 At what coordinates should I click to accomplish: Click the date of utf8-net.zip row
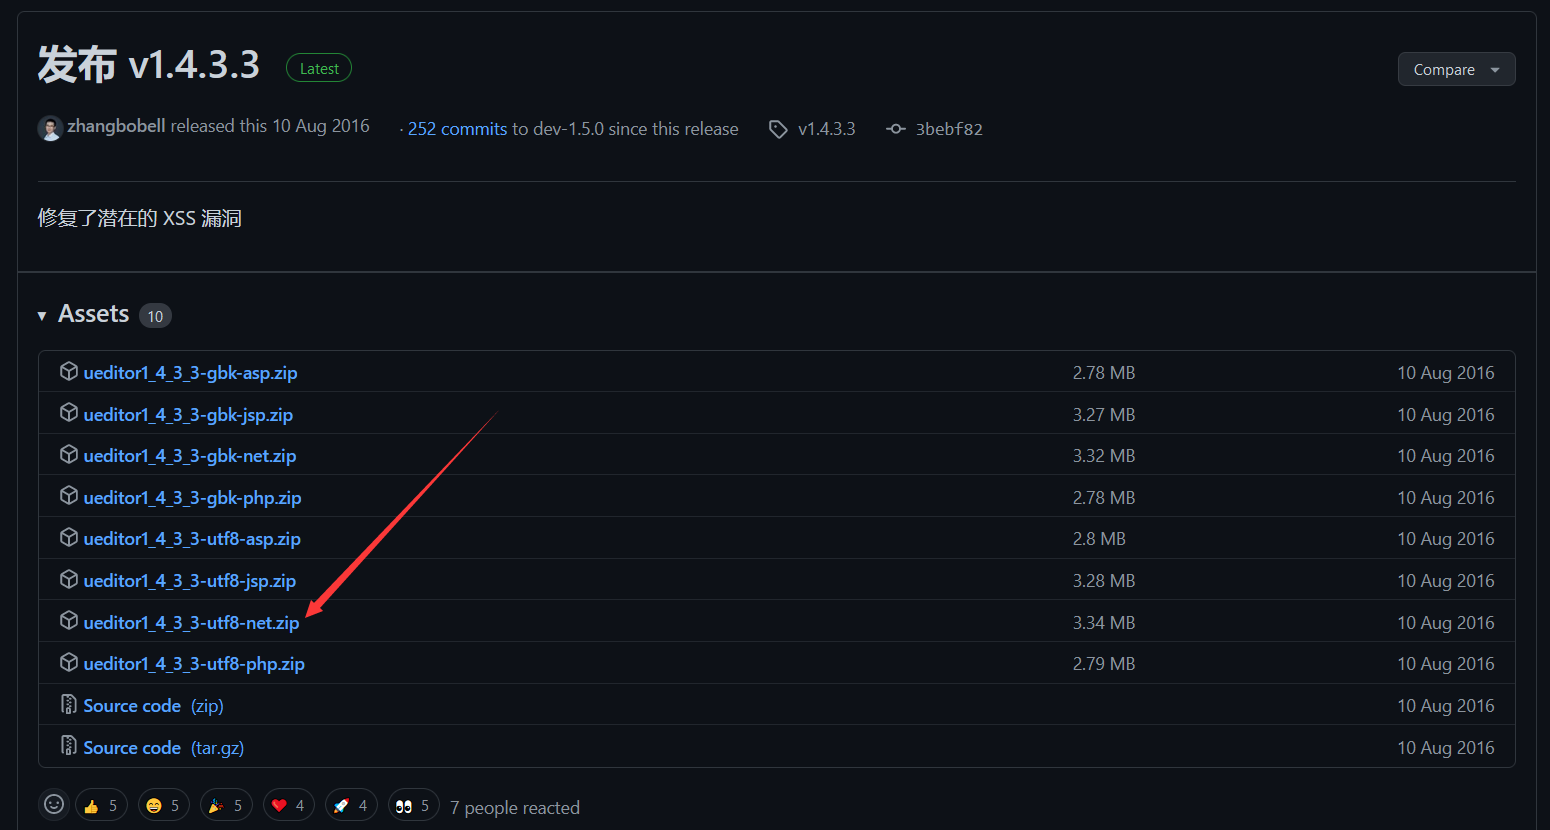1446,623
